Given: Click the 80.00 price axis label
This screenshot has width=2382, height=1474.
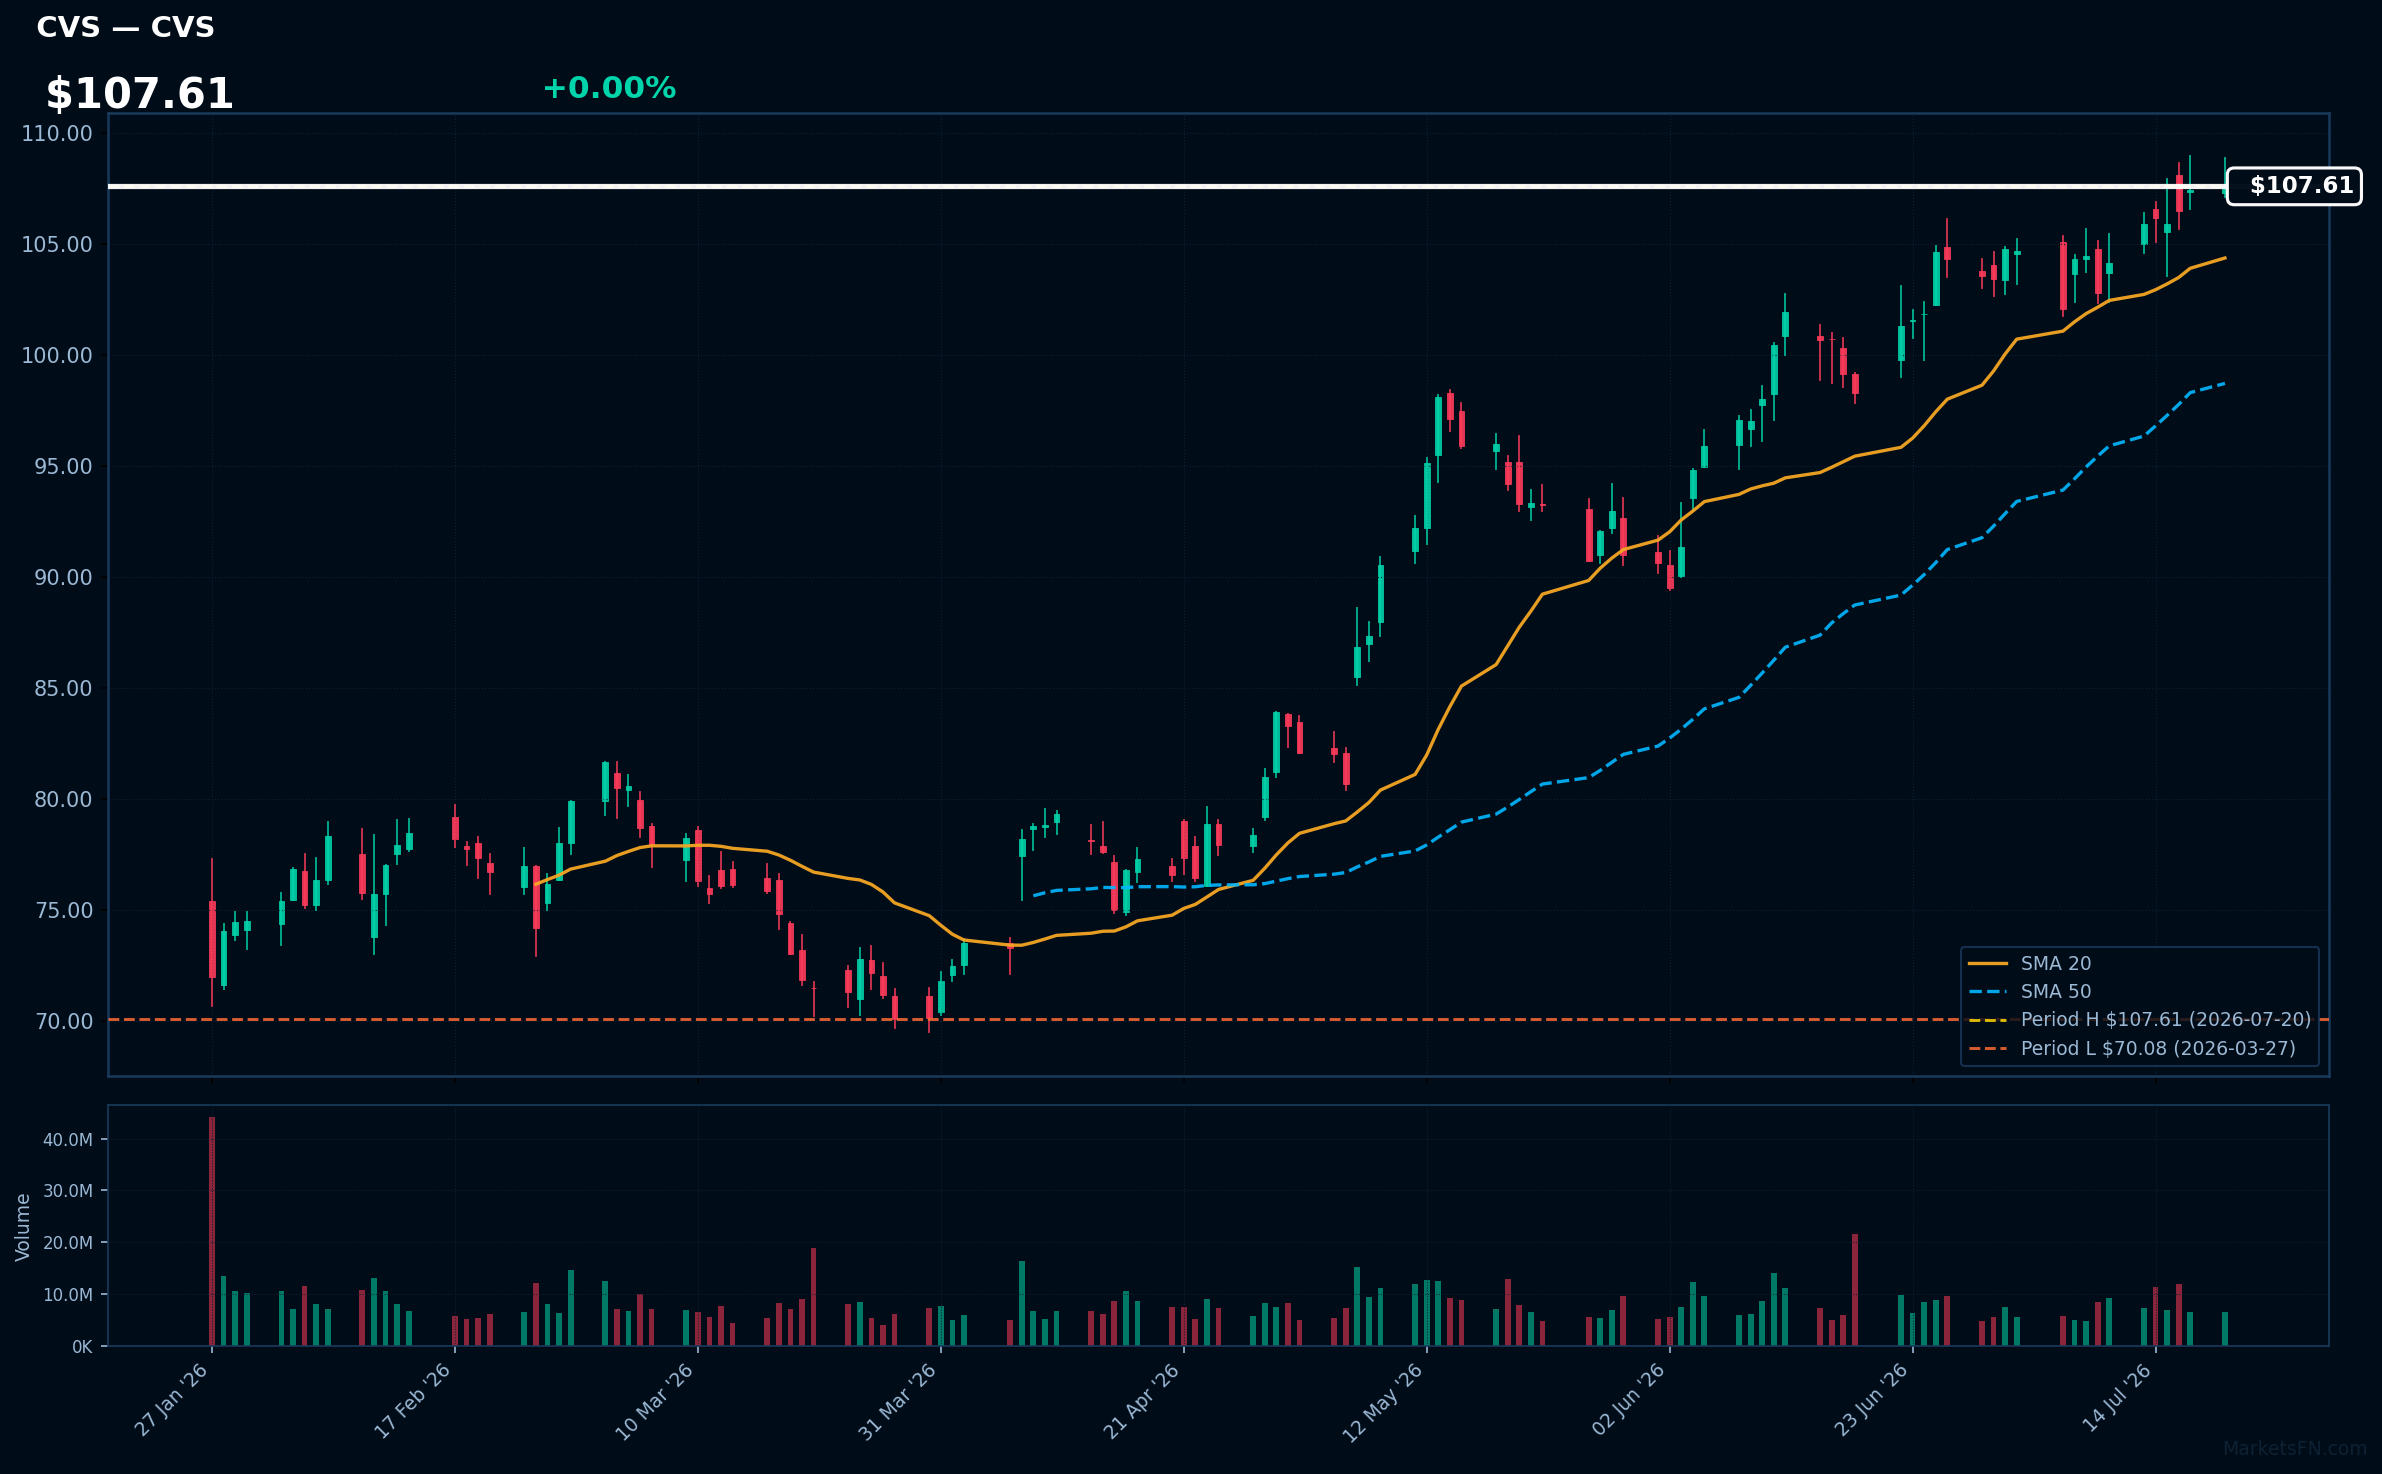Looking at the screenshot, I should tap(63, 800).
